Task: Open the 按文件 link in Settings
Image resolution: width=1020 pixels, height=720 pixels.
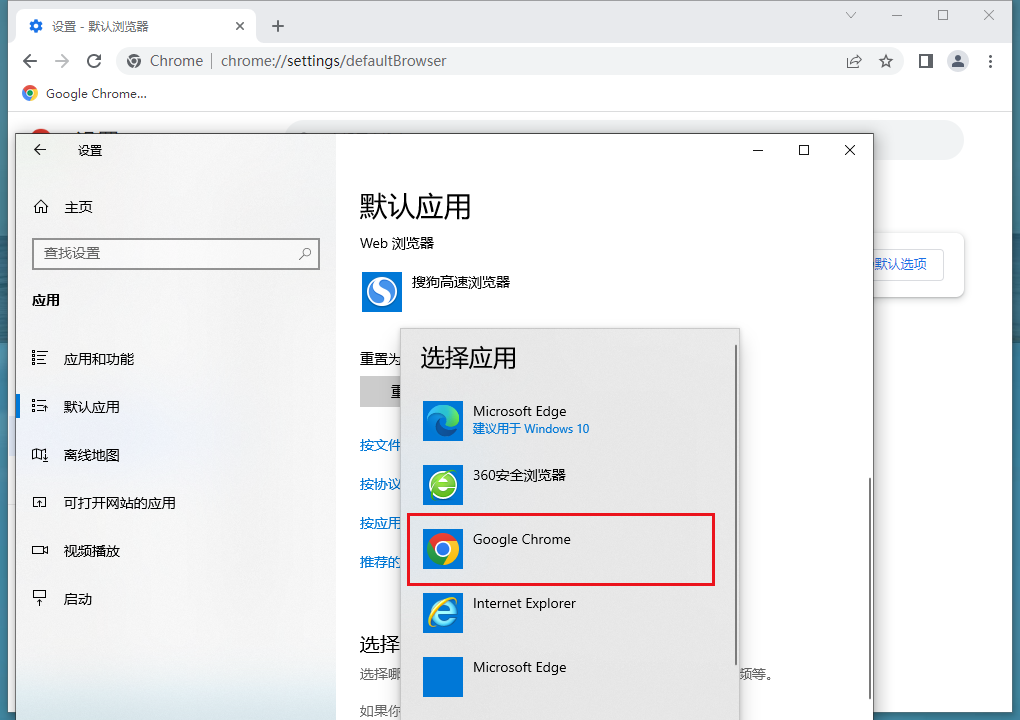Action: point(381,446)
